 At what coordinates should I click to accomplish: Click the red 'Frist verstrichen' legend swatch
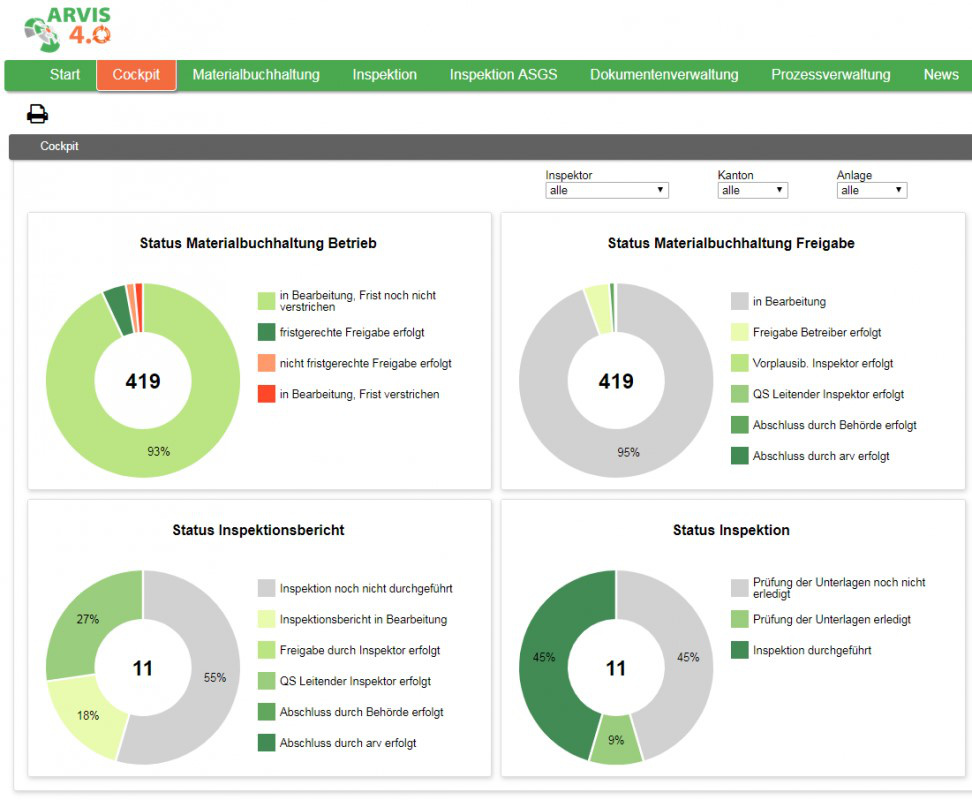coord(267,394)
